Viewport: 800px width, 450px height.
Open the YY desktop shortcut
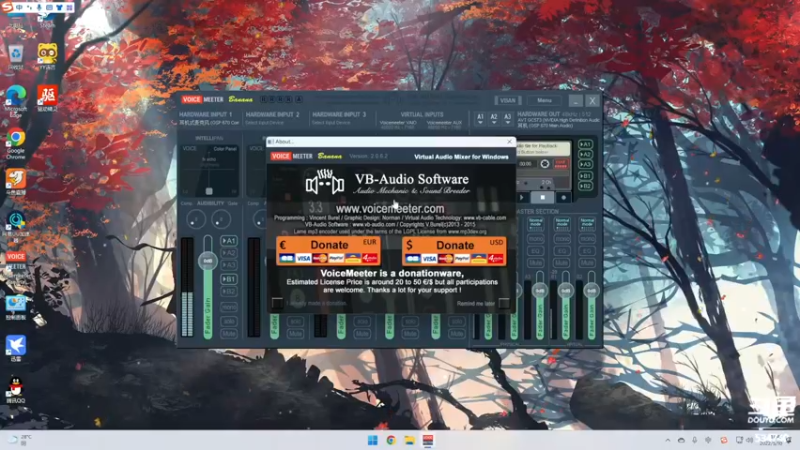point(47,56)
